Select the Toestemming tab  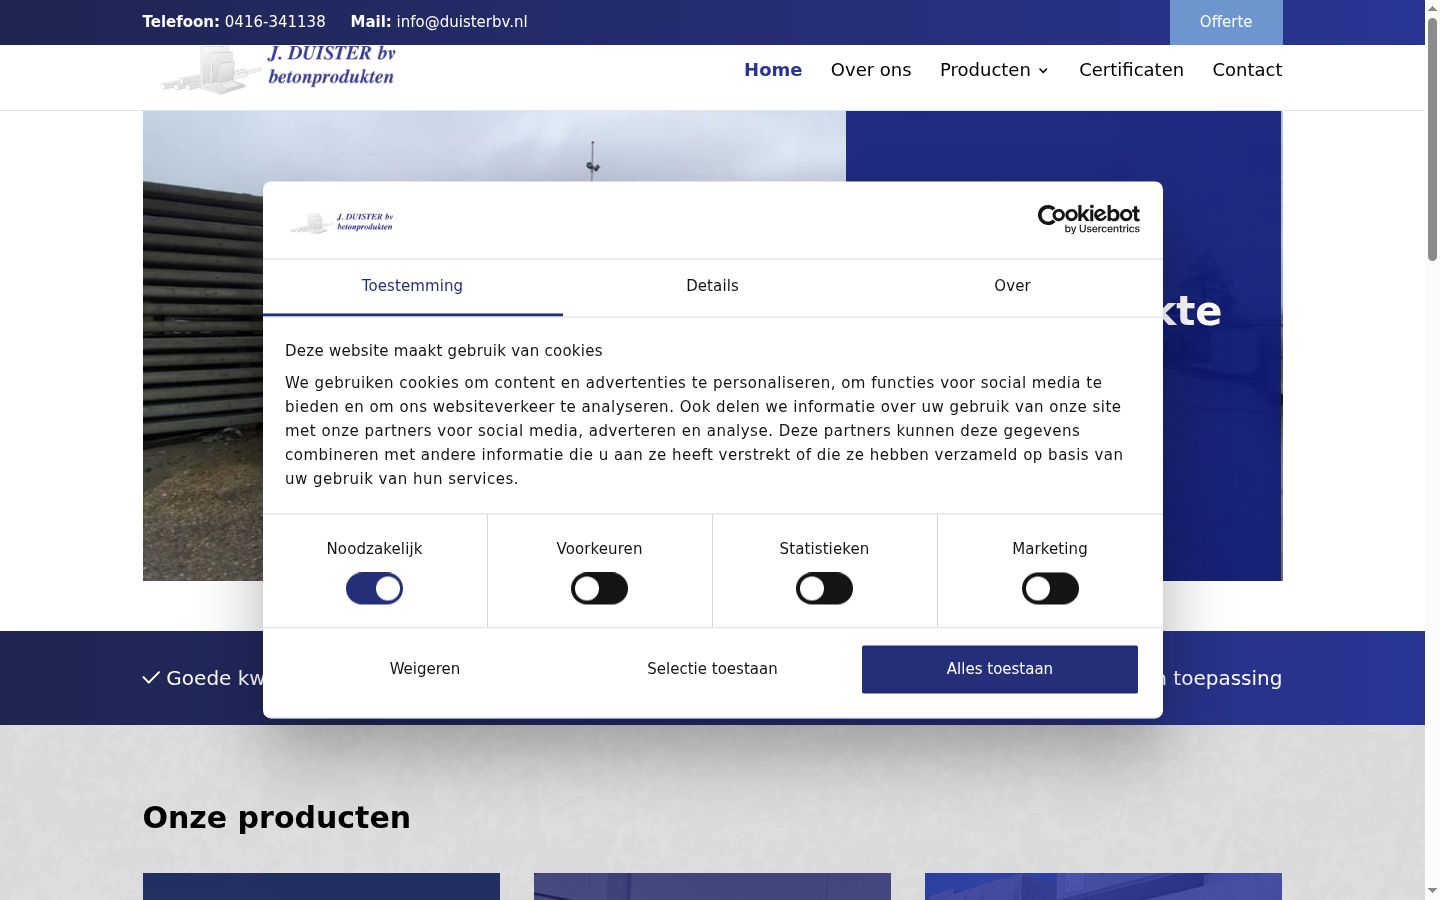(x=412, y=286)
